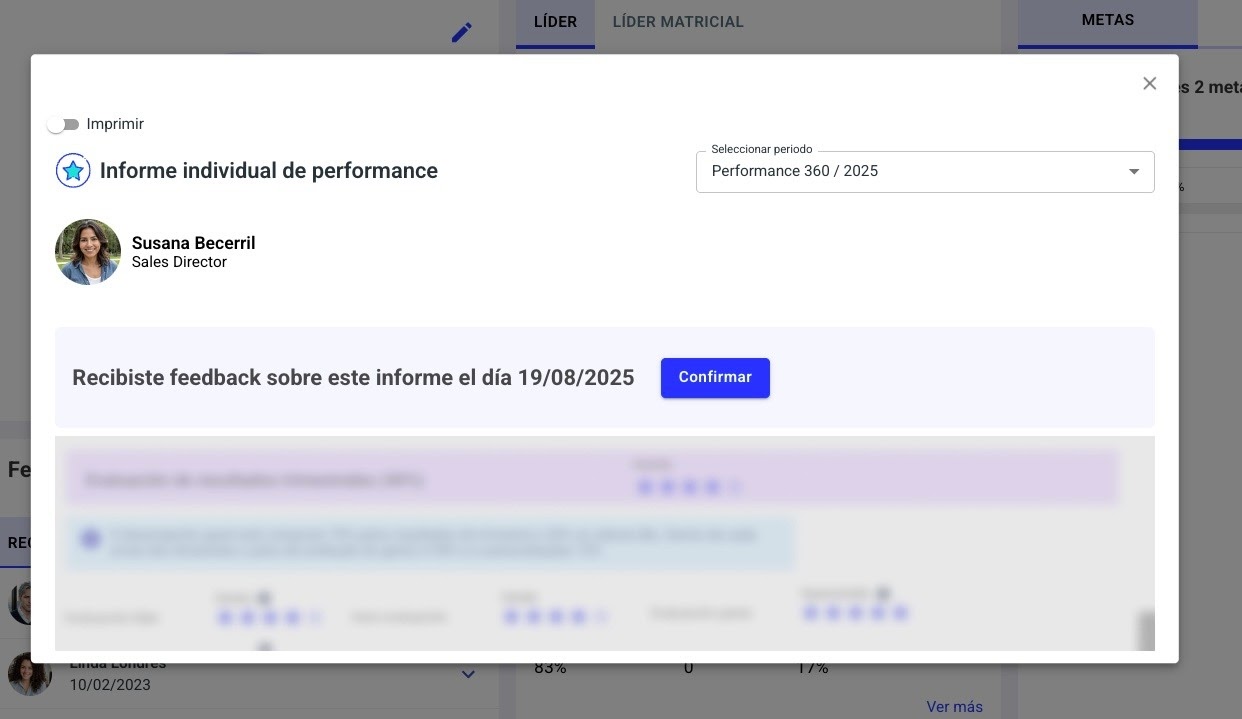Click the star rating in the purple header
This screenshot has width=1242, height=719.
689,487
